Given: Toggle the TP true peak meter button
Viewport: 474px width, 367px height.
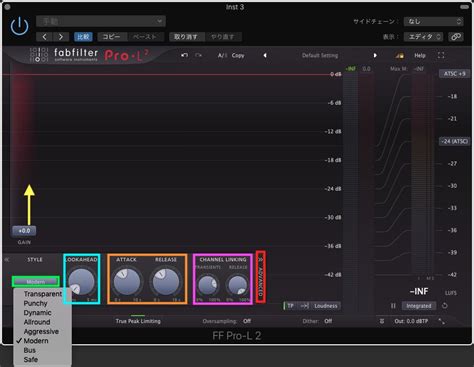Looking at the screenshot, I should tap(290, 306).
